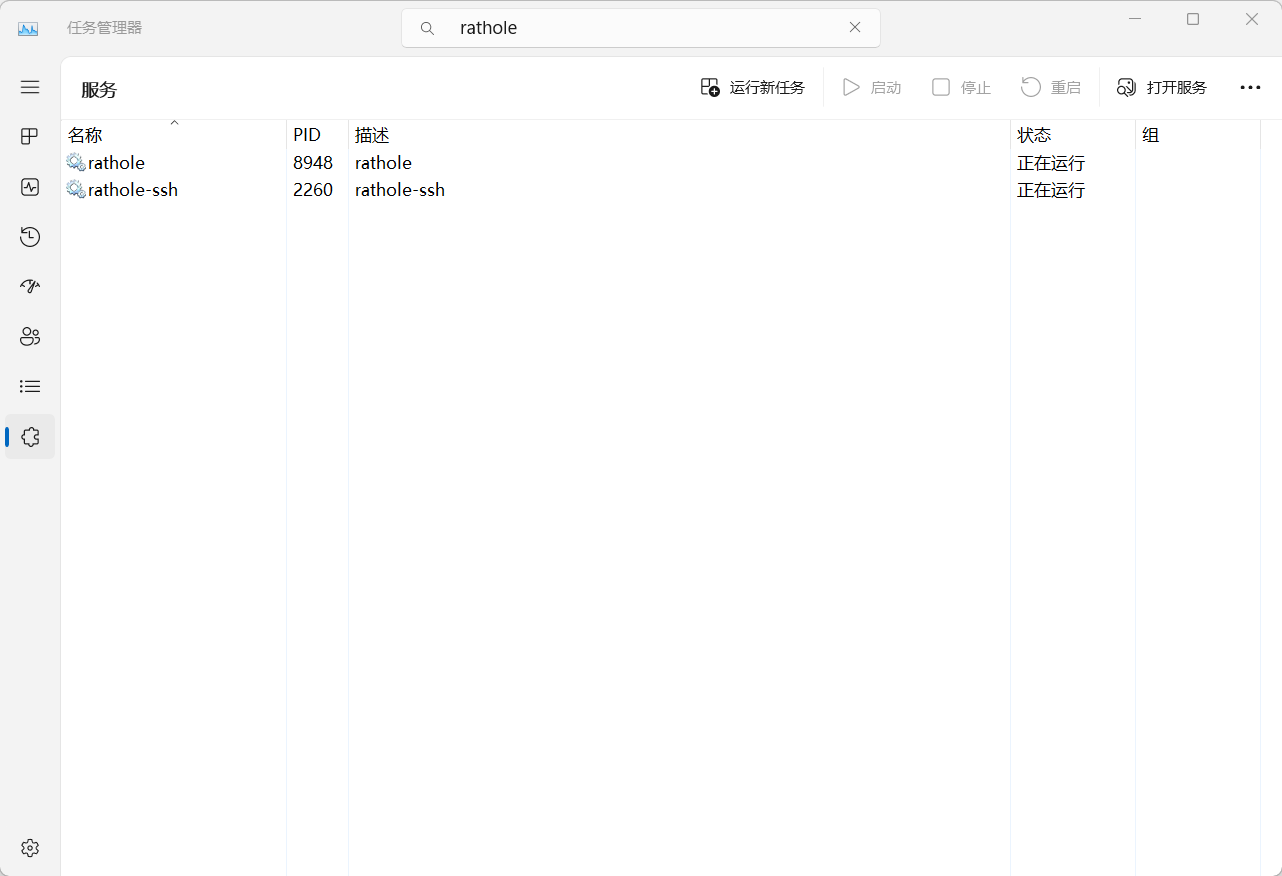Select the rathole service row

[117, 163]
